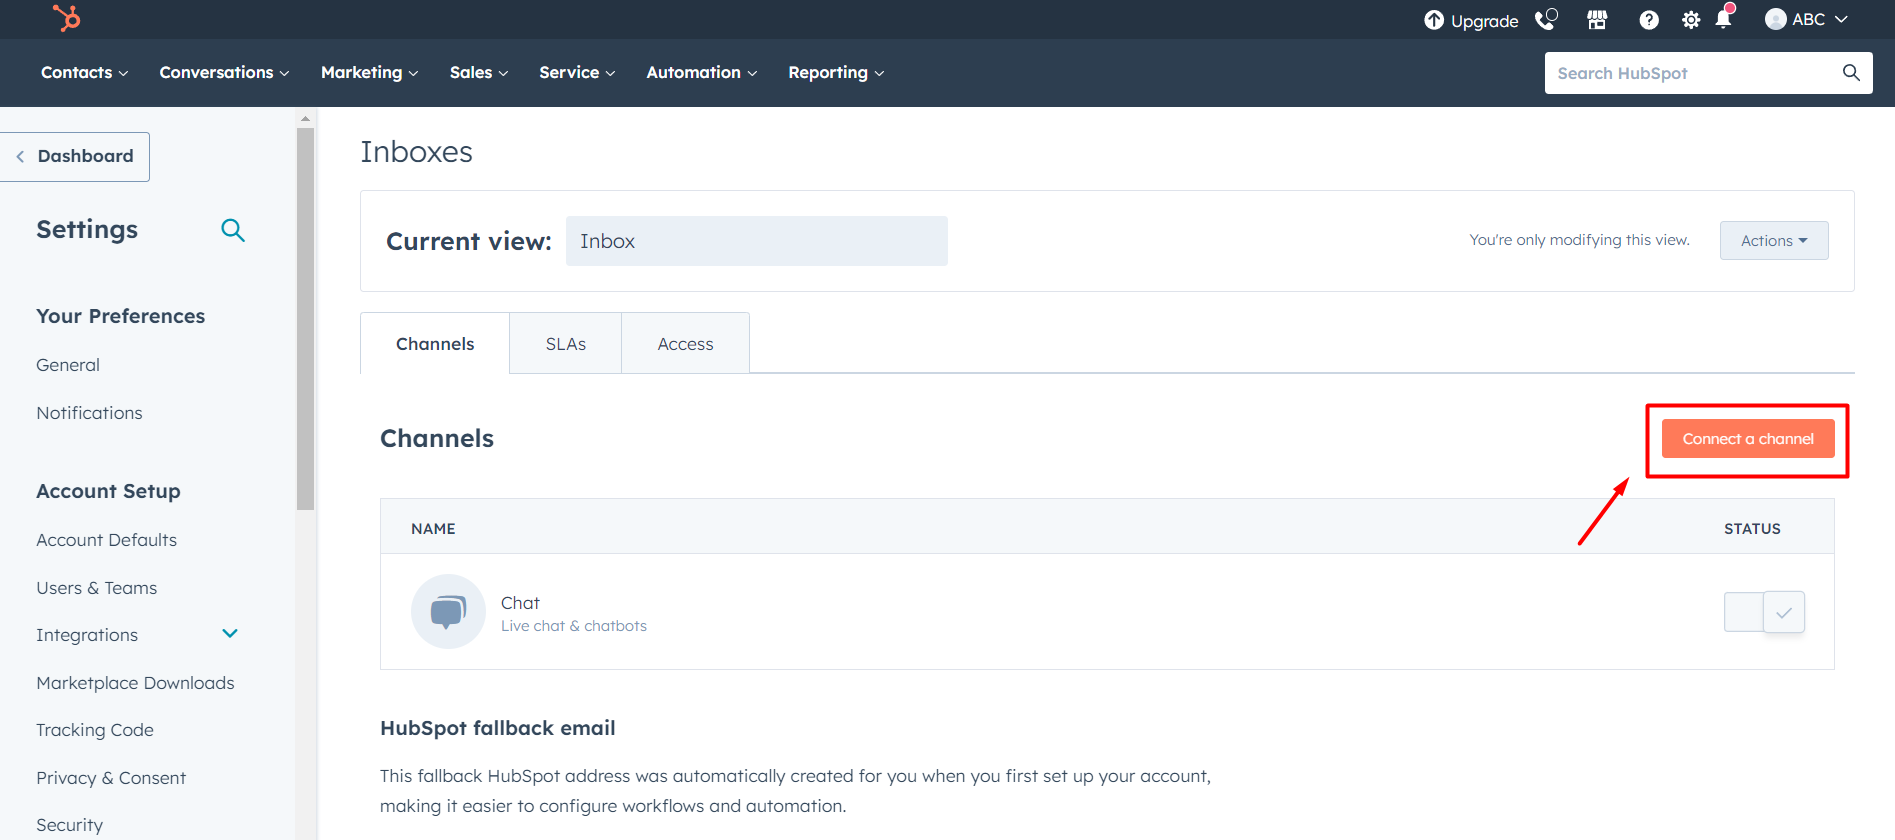1895x840 pixels.
Task: Go back to Dashboard
Action: tap(76, 157)
